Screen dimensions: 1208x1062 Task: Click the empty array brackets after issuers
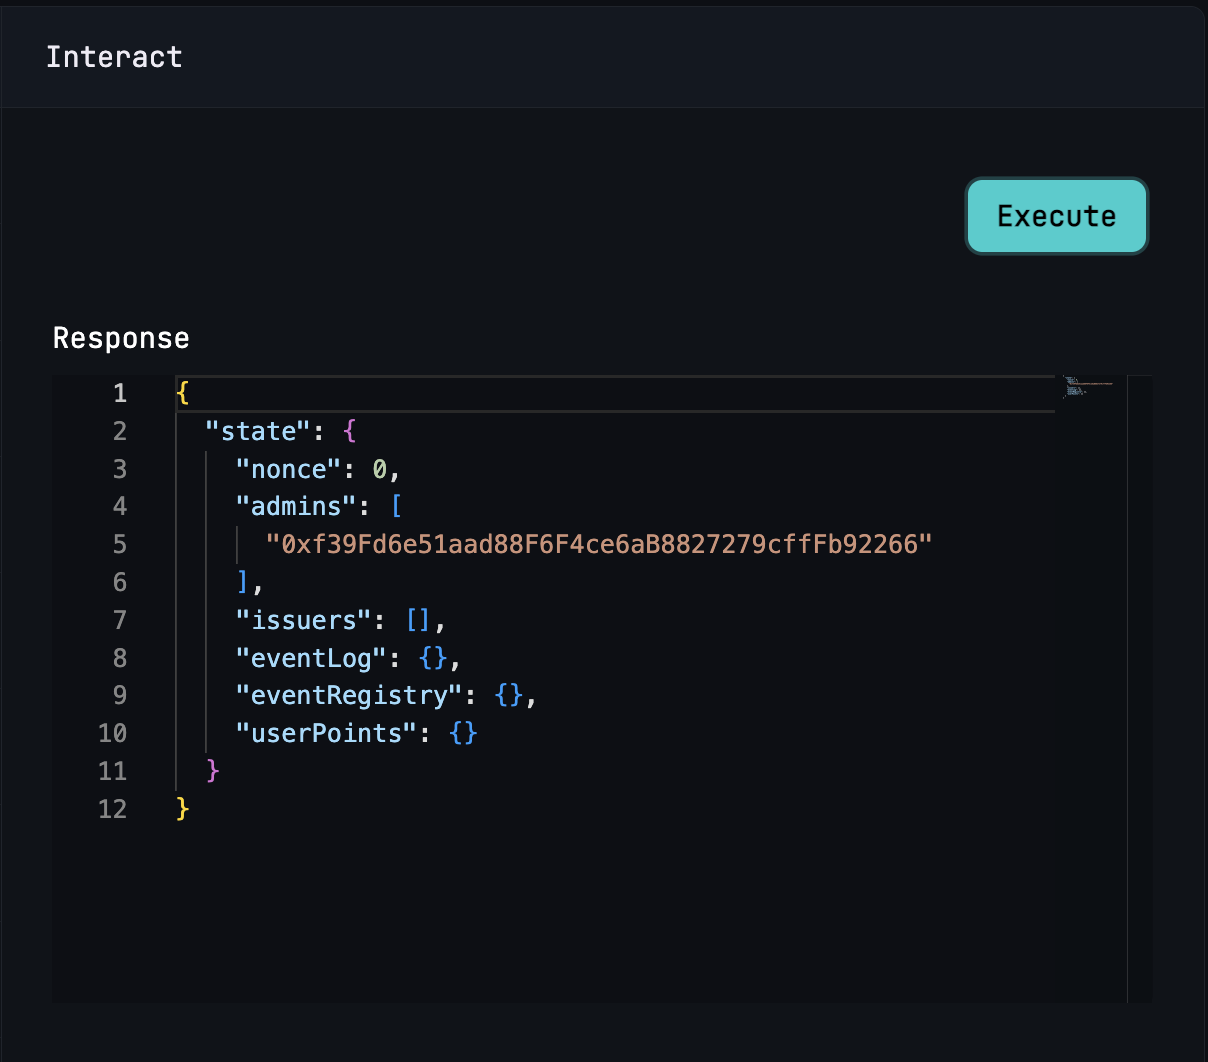418,620
